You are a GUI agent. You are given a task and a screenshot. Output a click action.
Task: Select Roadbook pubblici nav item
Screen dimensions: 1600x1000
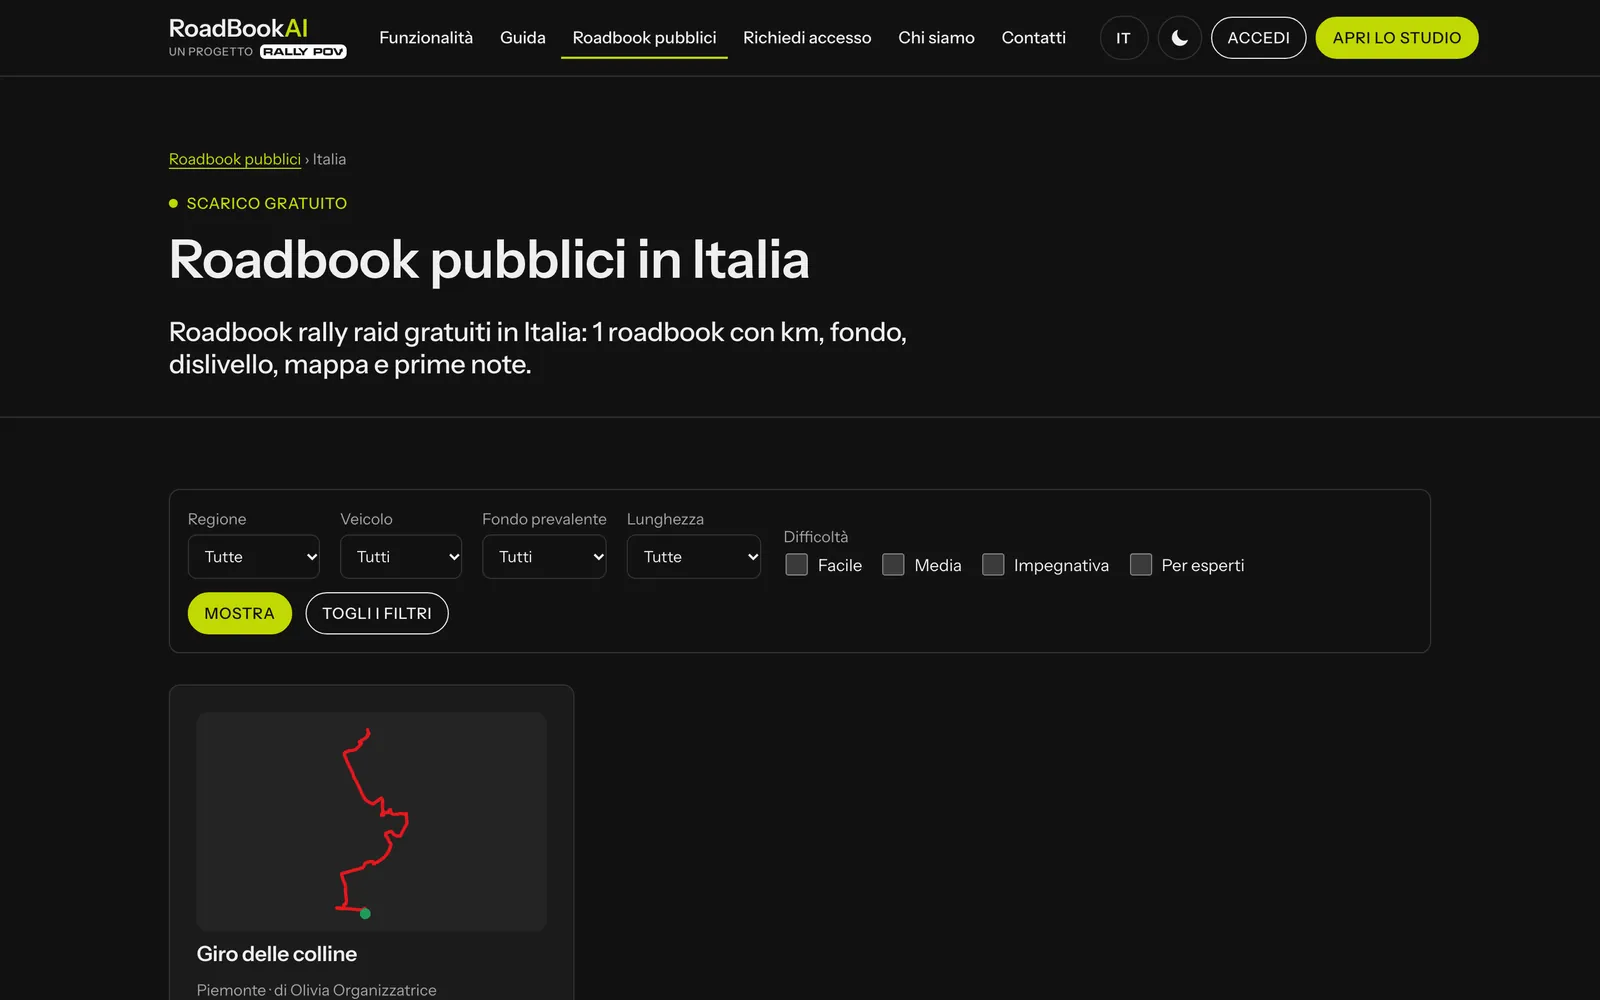(644, 38)
